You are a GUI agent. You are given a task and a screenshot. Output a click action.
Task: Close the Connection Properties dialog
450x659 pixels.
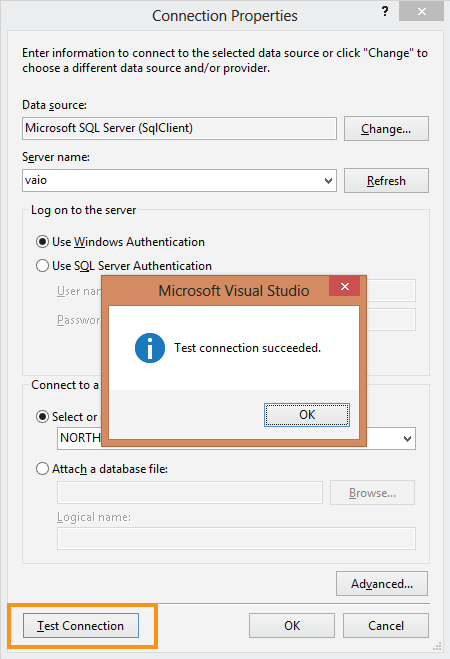(x=421, y=11)
